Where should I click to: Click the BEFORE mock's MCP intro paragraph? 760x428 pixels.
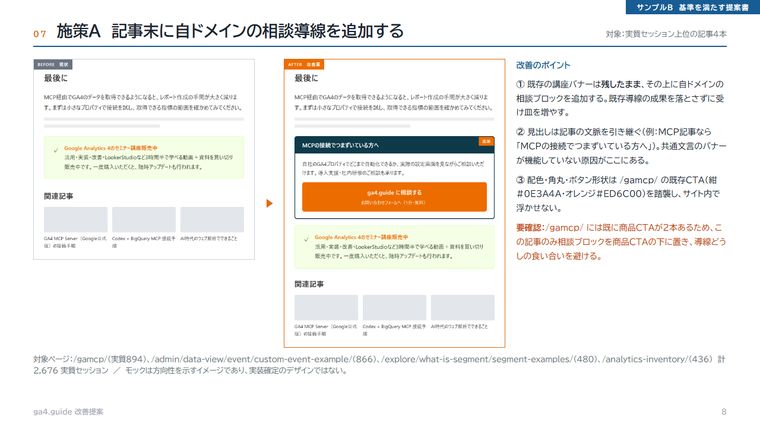[143, 102]
